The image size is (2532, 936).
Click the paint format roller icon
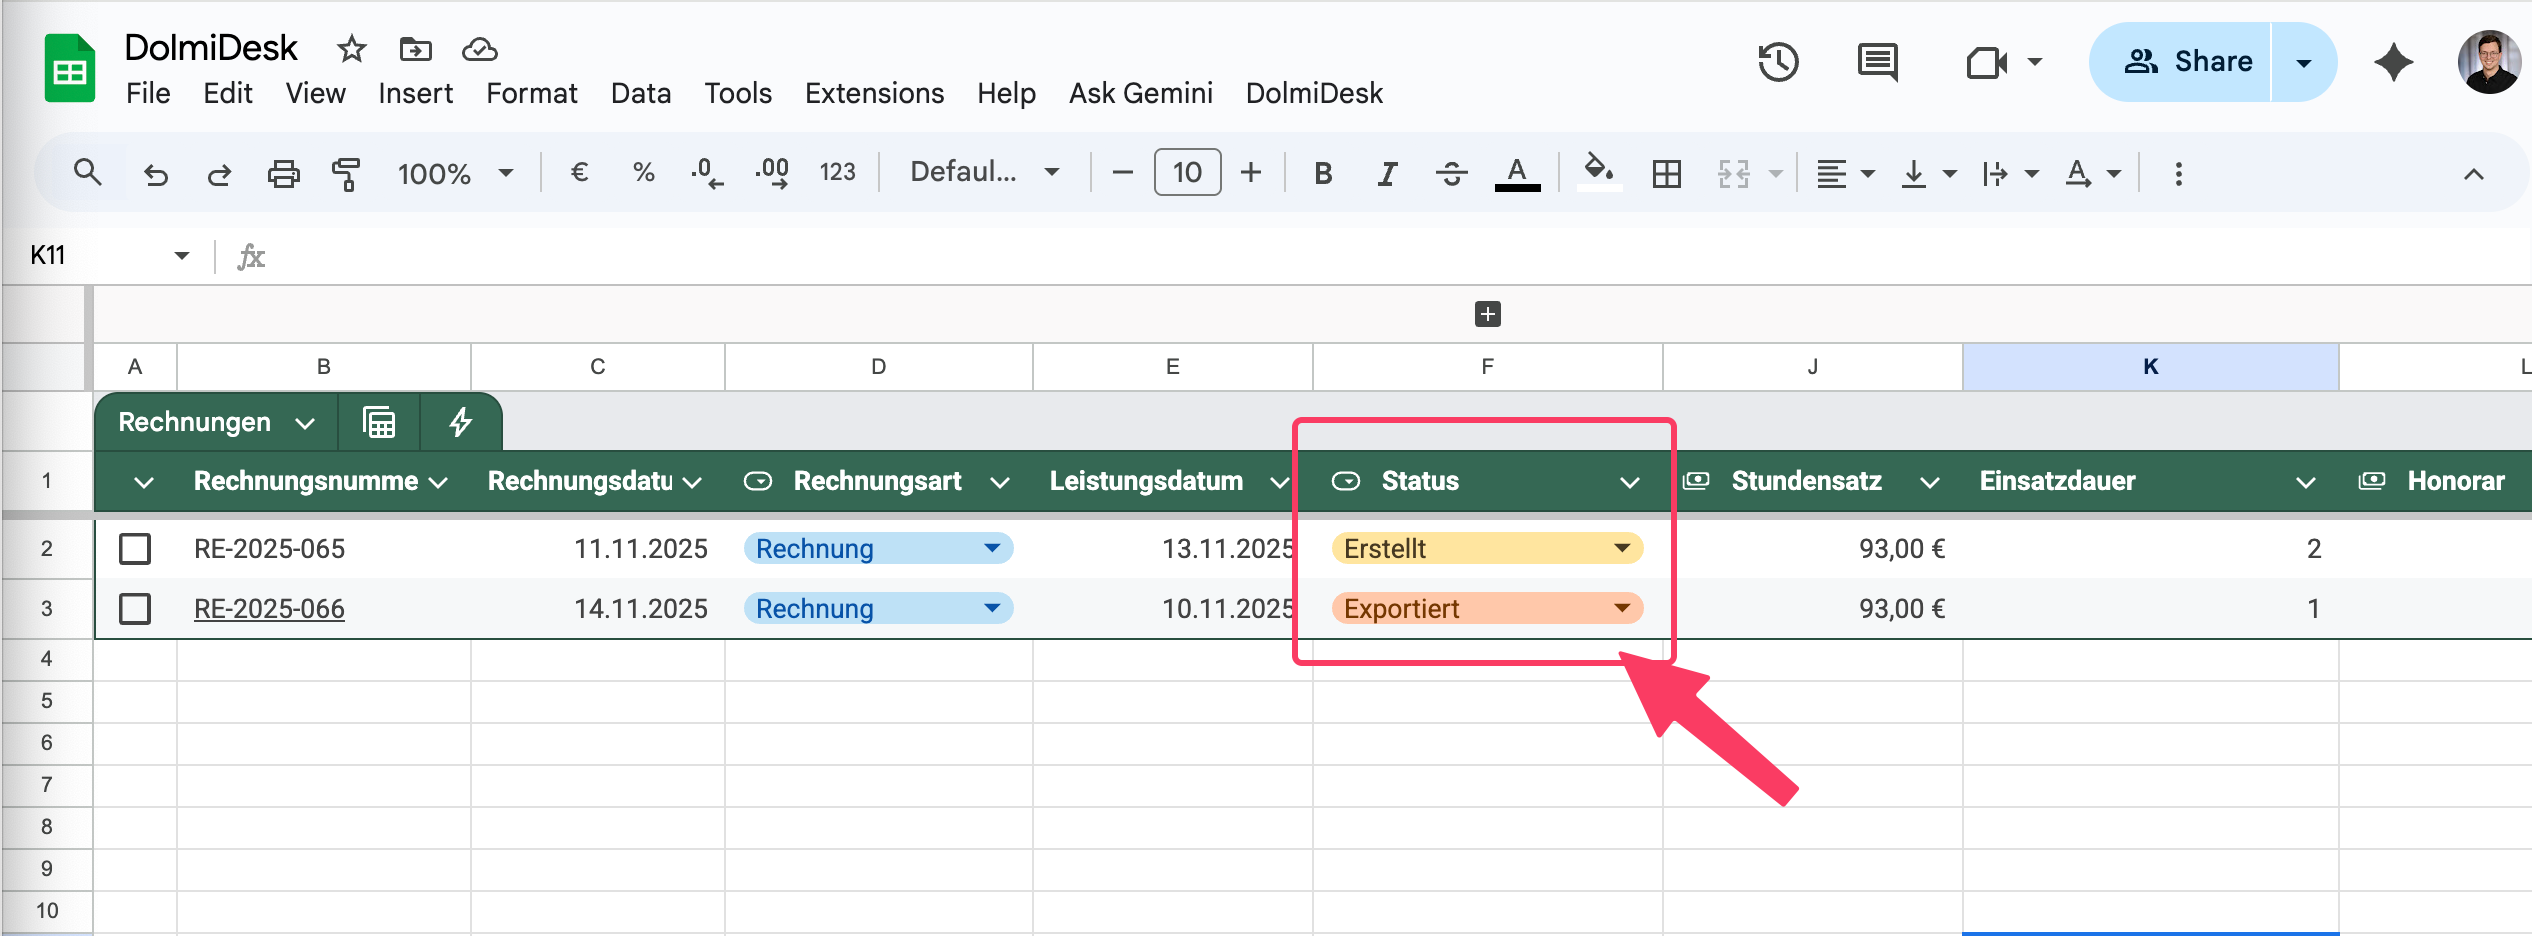coord(346,173)
